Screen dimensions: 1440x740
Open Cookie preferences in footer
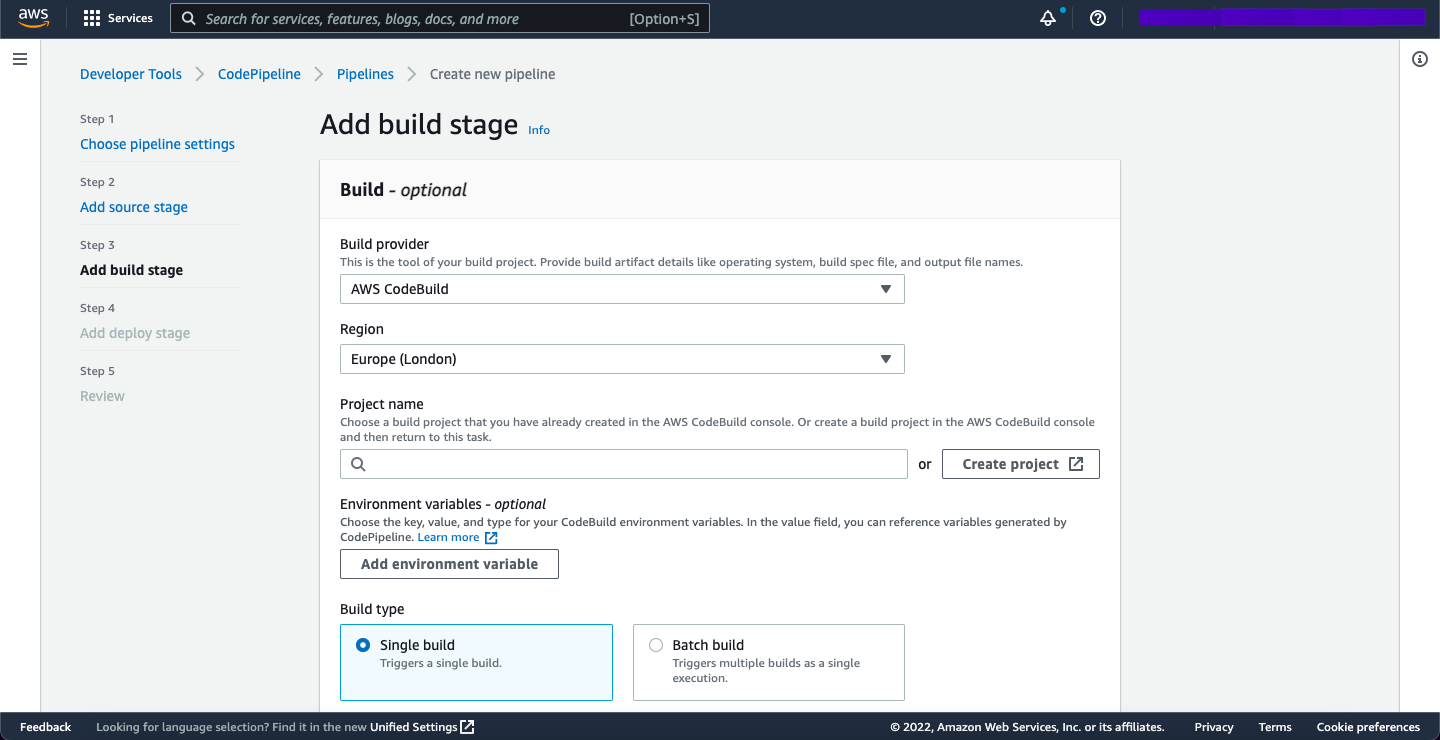[x=1368, y=727]
